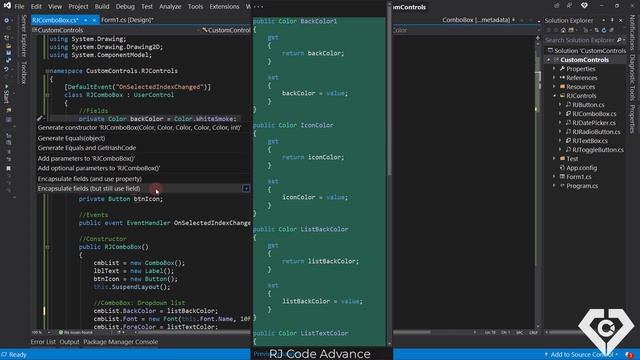The image size is (640, 360).
Task: Collapse the namespace CustomControls.RJControls code block
Action: tap(47, 71)
